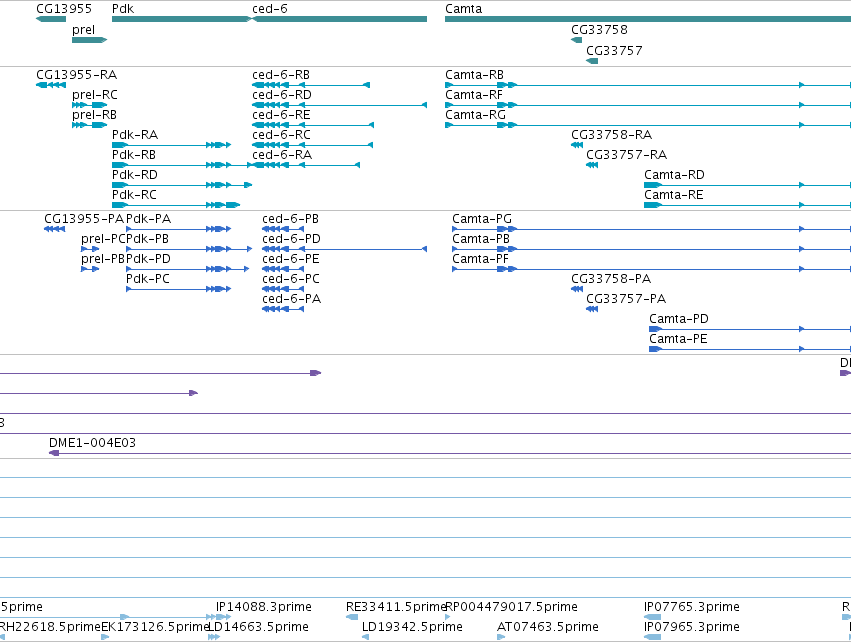Click protein ced-6-PE
This screenshot has height=642, width=851.
pos(291,259)
